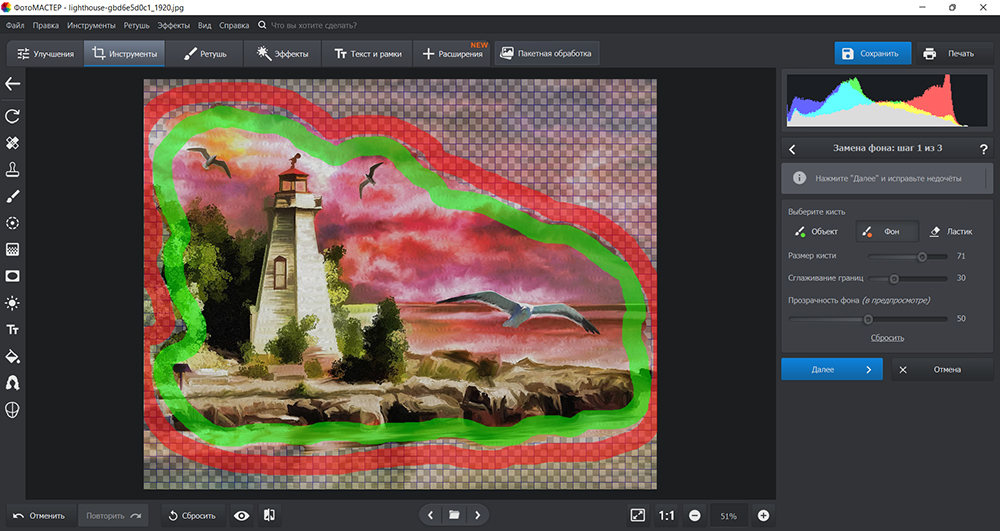The width and height of the screenshot is (1000, 531).
Task: Click the Далее button
Action: coord(831,369)
